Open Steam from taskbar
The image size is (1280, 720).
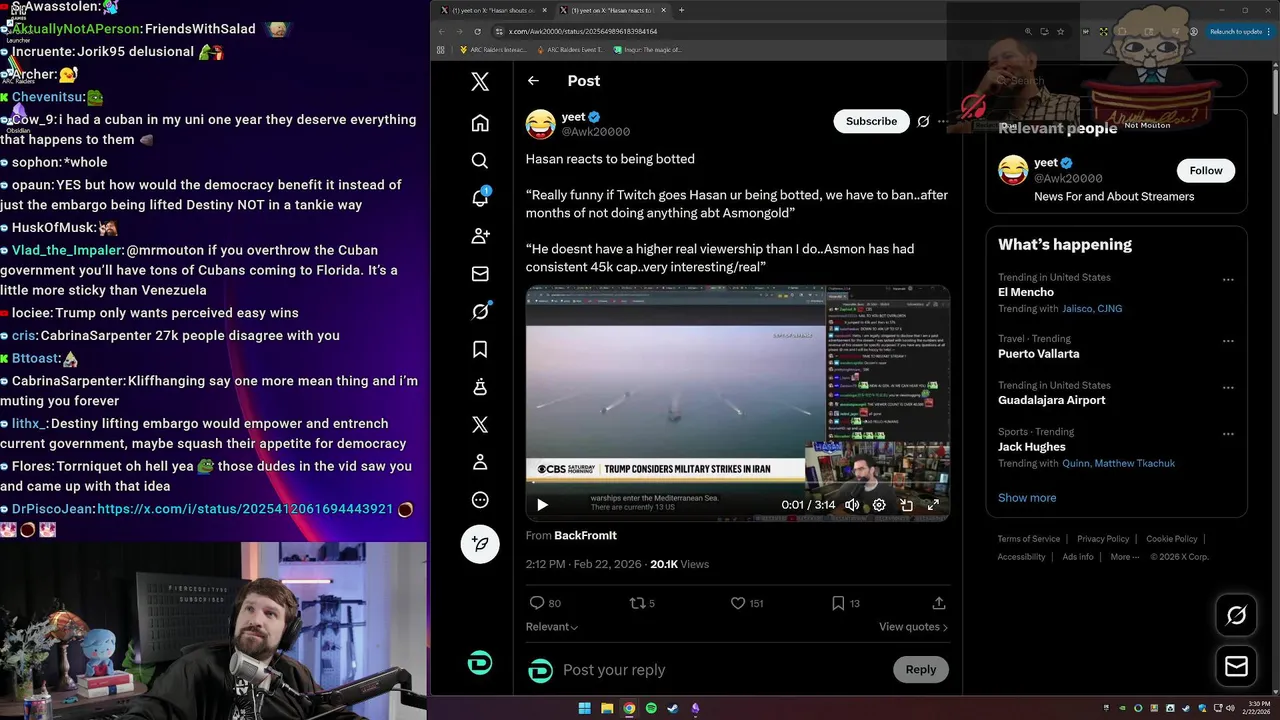673,708
